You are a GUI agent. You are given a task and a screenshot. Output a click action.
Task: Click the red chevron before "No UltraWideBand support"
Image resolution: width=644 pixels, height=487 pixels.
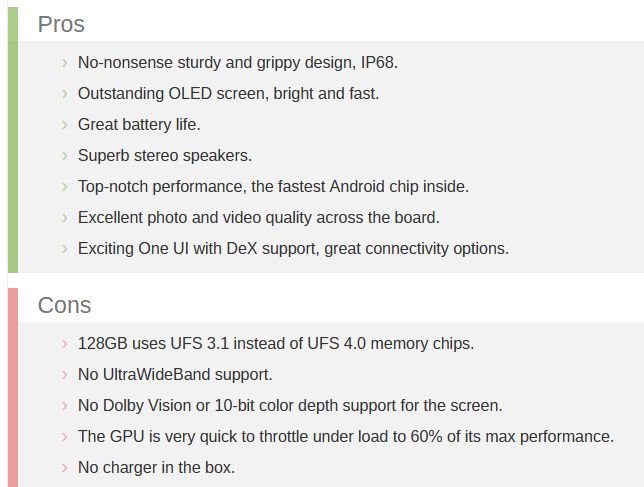coord(65,375)
